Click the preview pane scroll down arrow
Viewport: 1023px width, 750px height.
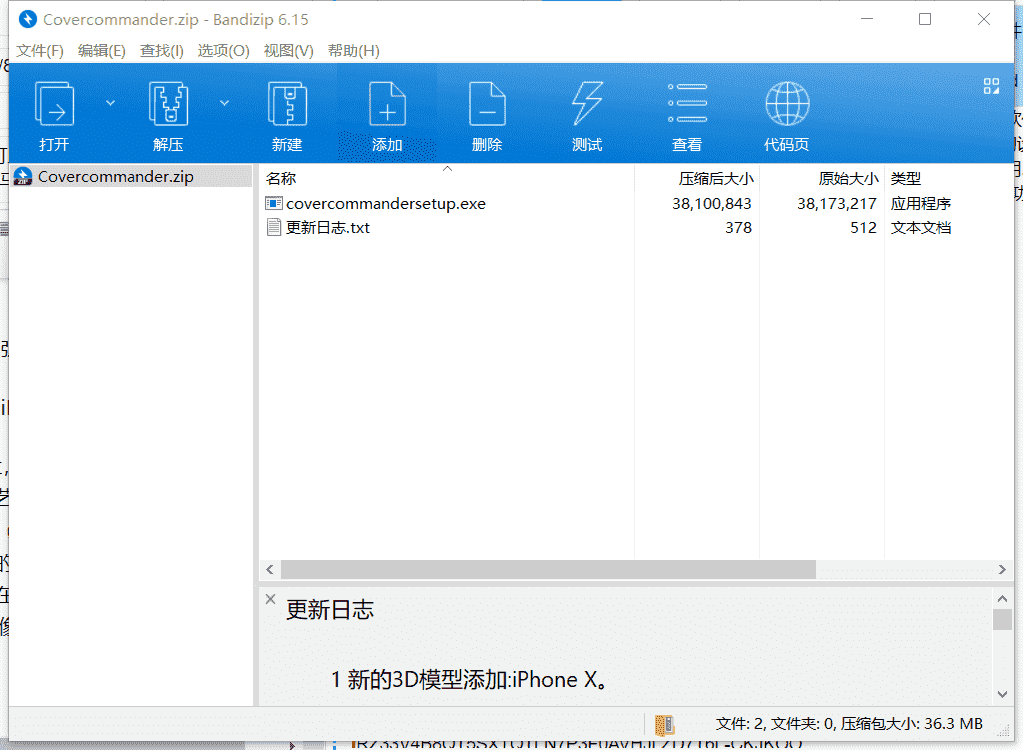1003,695
